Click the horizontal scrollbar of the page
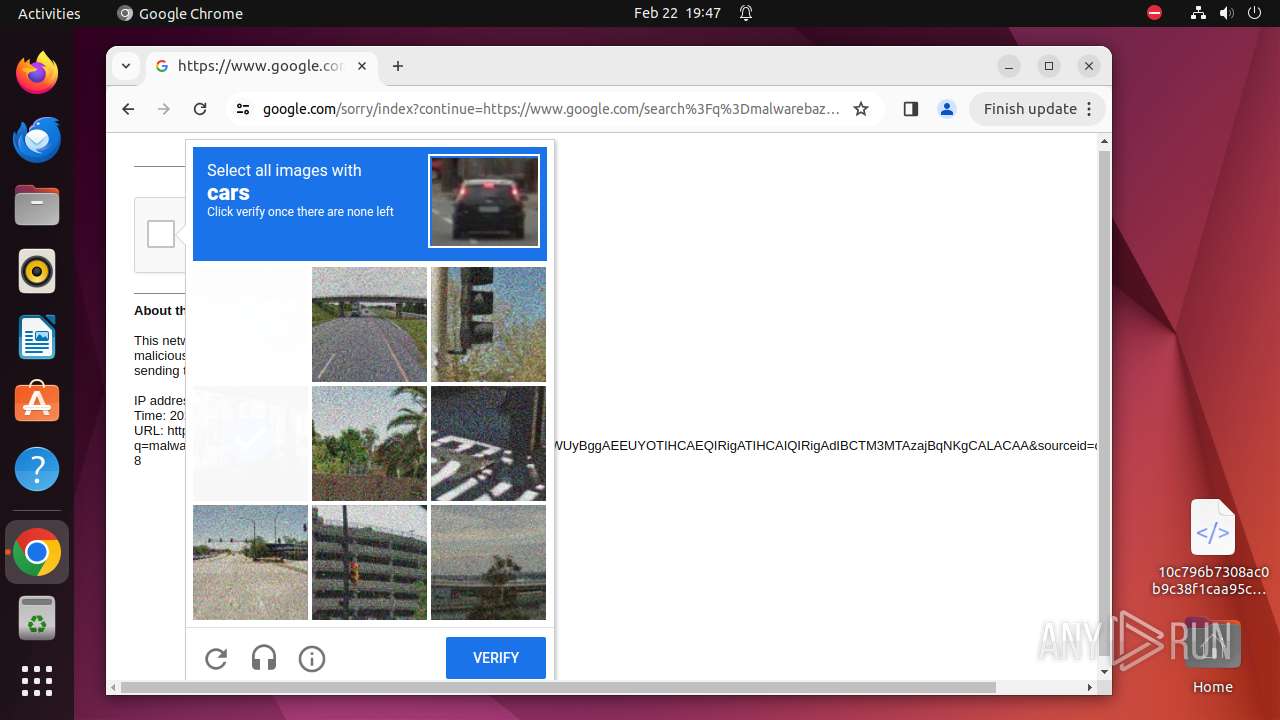 coord(558,687)
